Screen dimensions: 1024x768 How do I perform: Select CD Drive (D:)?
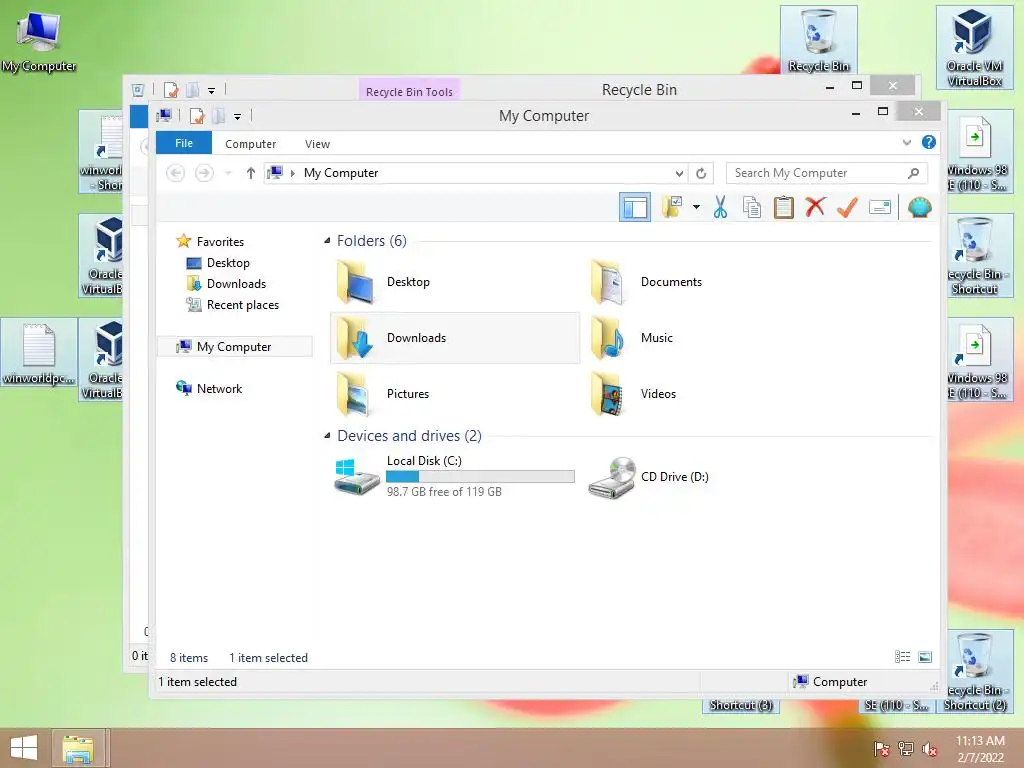(708, 477)
